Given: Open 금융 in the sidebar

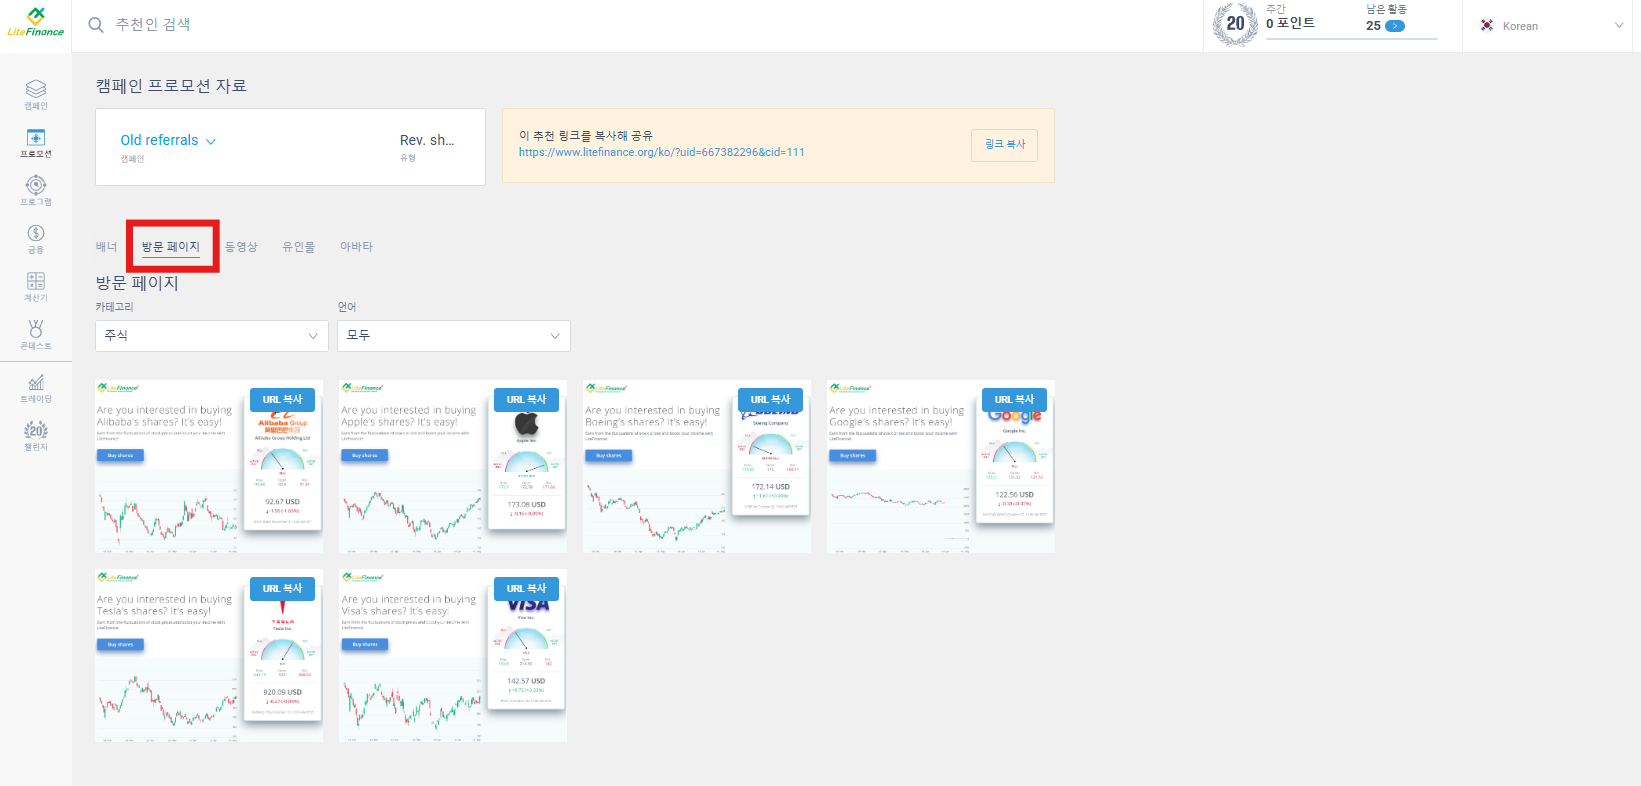Looking at the screenshot, I should coord(36,239).
